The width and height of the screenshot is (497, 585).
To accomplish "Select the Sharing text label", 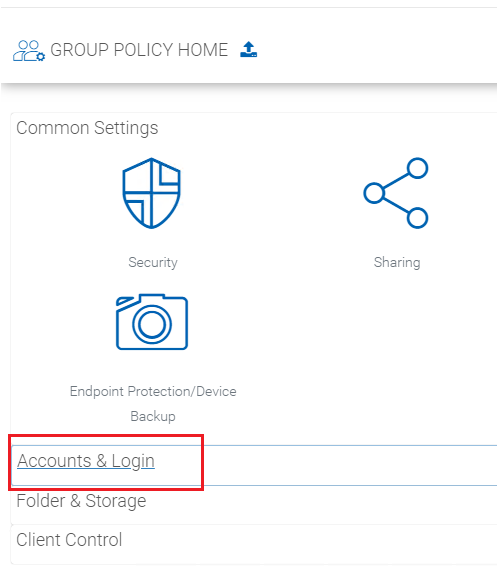I will [397, 262].
